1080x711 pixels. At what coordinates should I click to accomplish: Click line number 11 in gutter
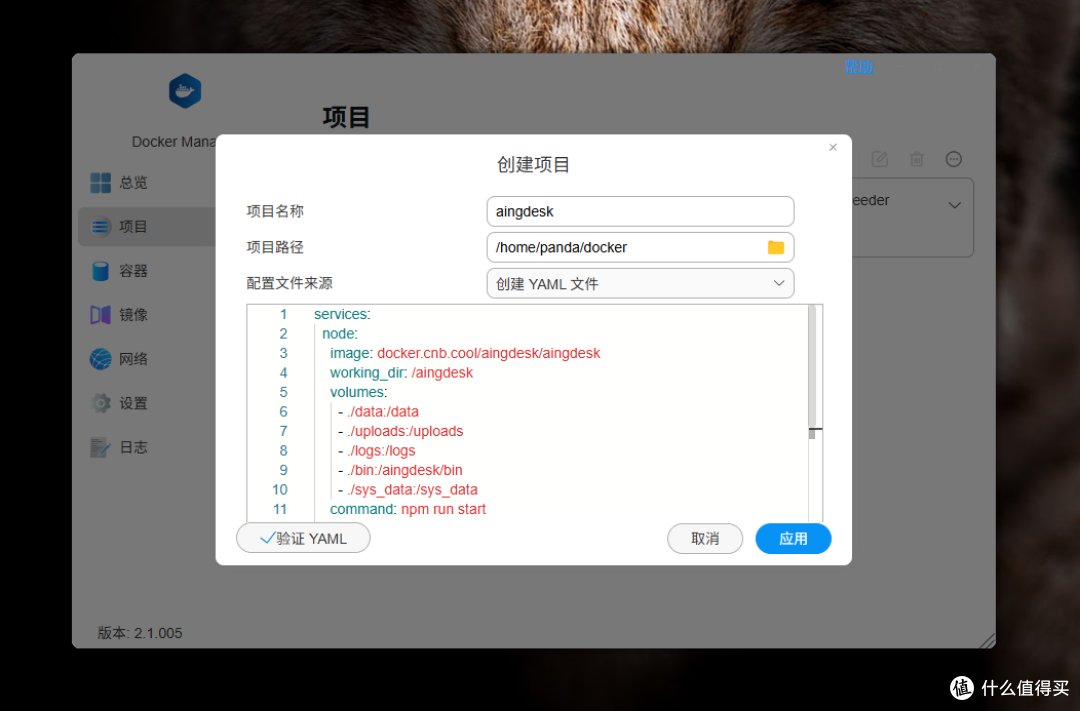(x=280, y=509)
